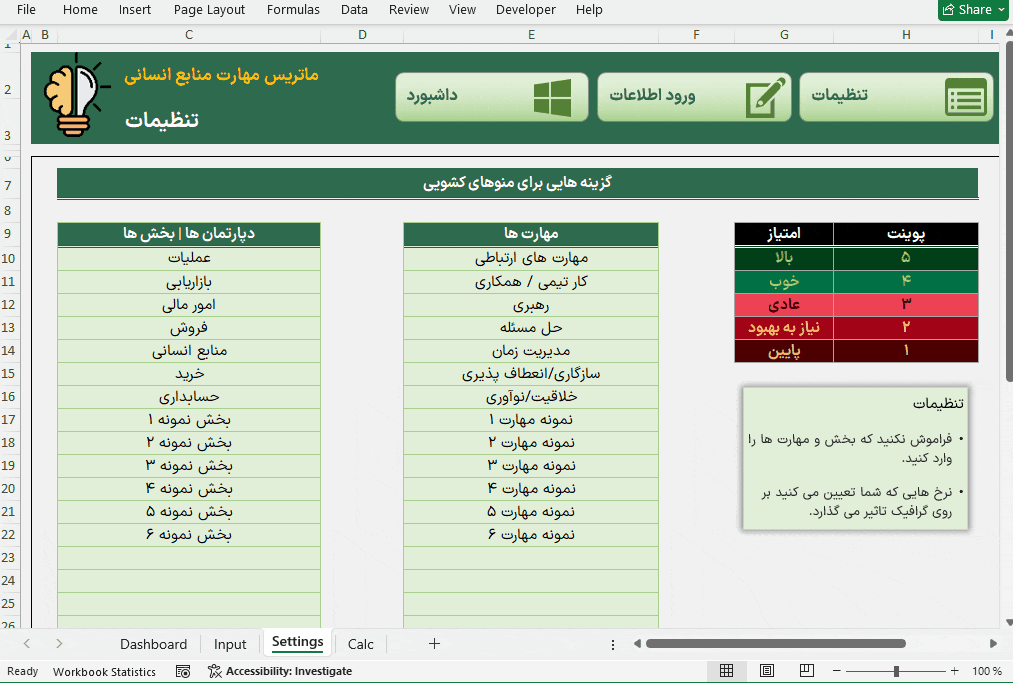Select the رهبری skill cell
Image resolution: width=1013 pixels, height=683 pixels.
[531, 305]
